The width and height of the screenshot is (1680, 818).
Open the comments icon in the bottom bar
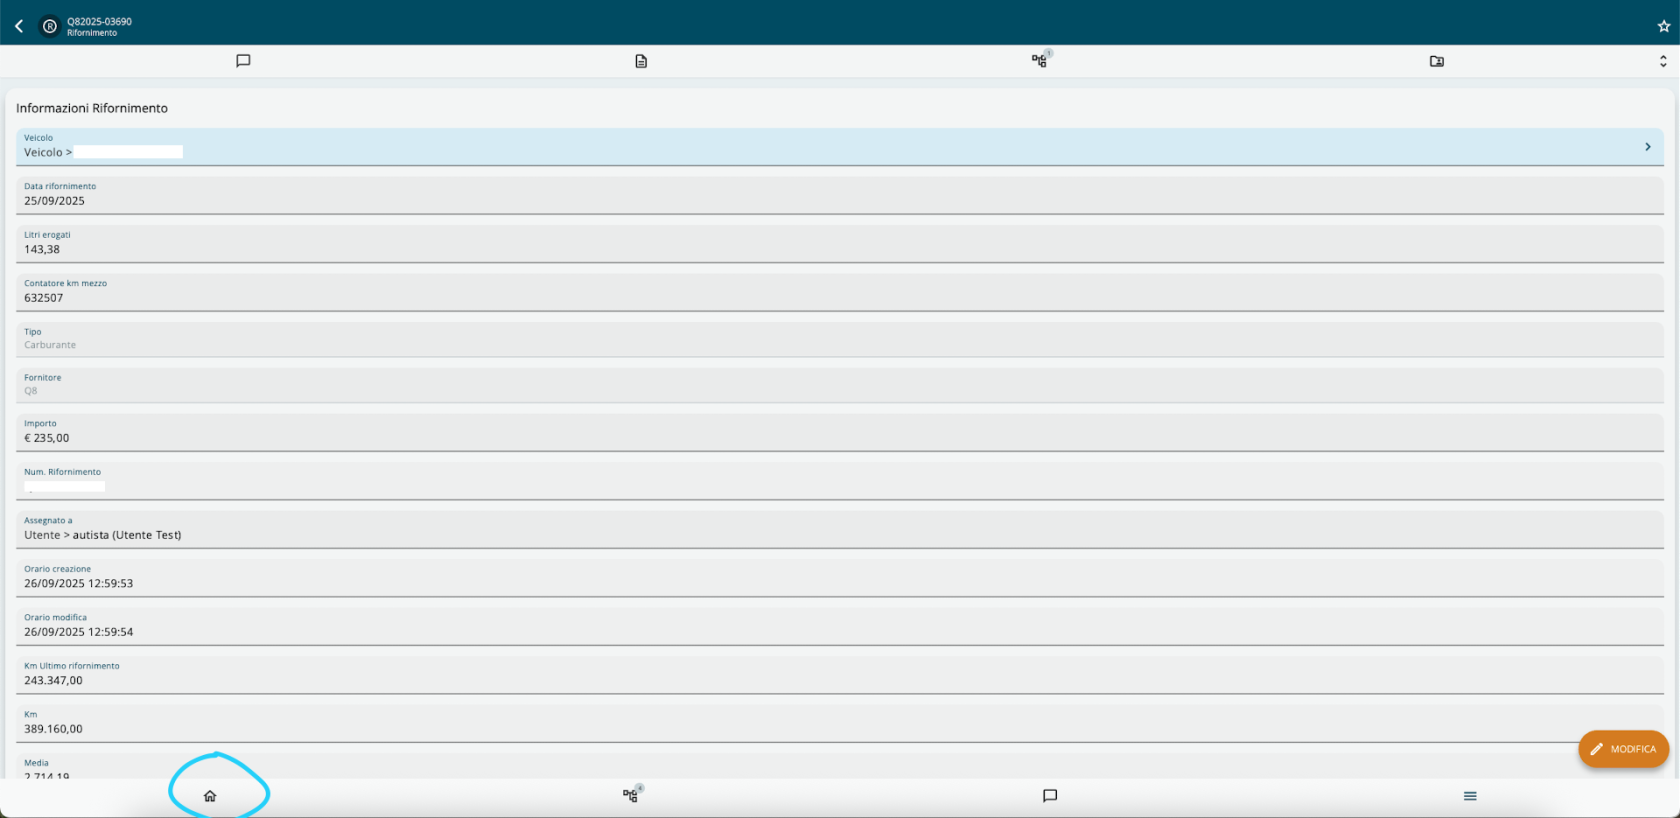pos(1049,796)
